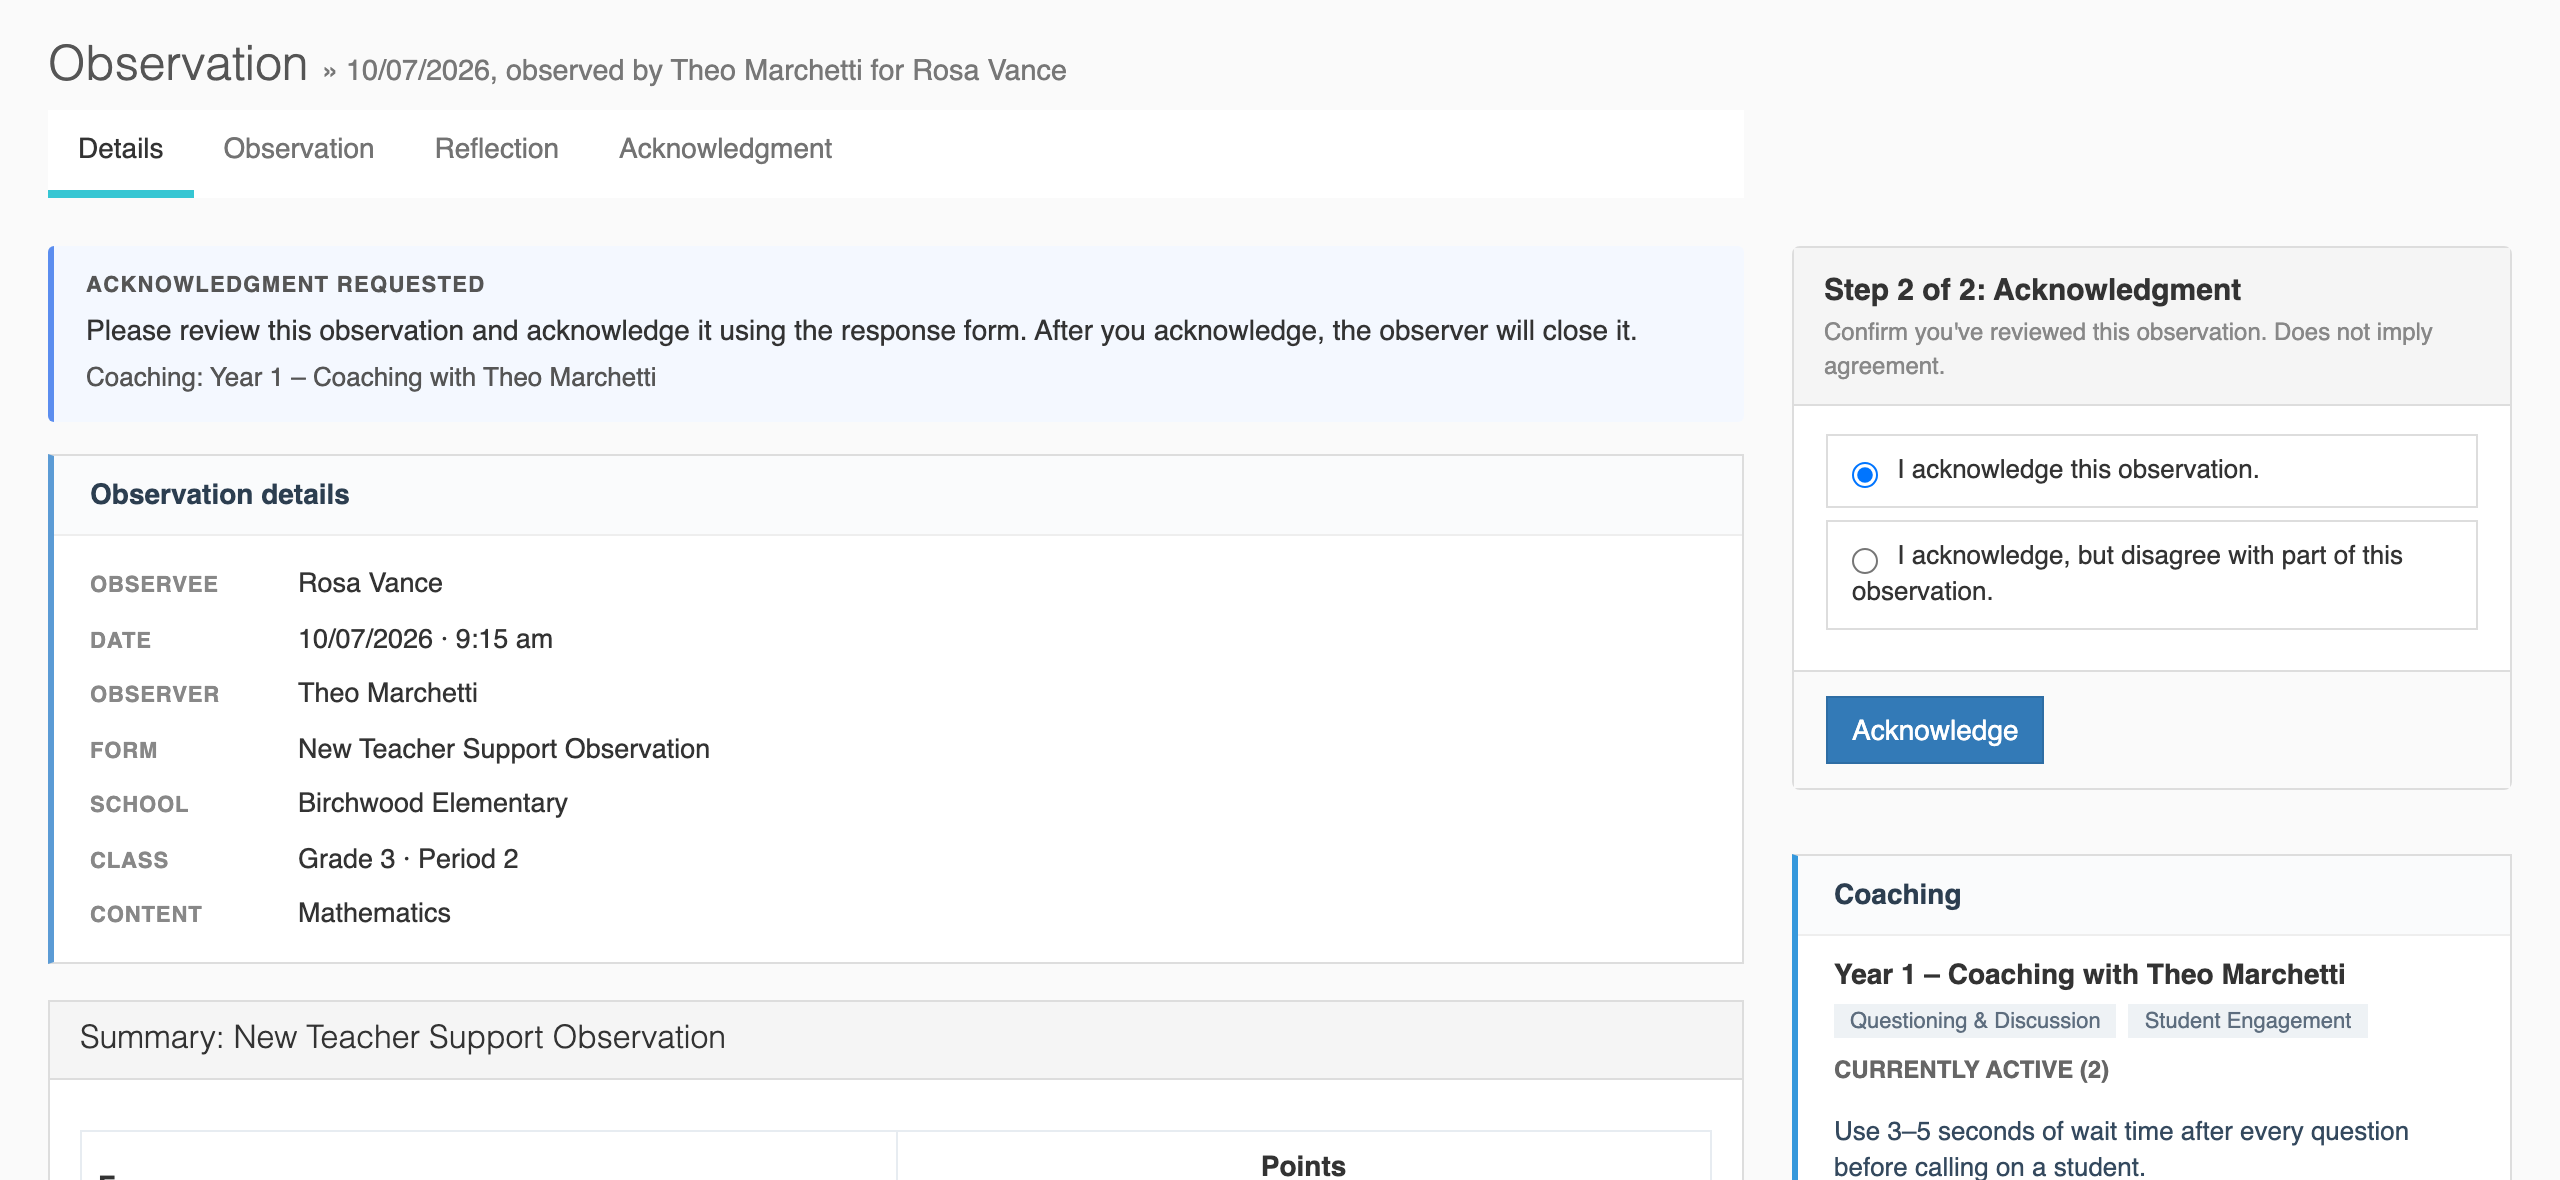Click the Student Engagement tag
2560x1180 pixels.
click(x=2247, y=1021)
